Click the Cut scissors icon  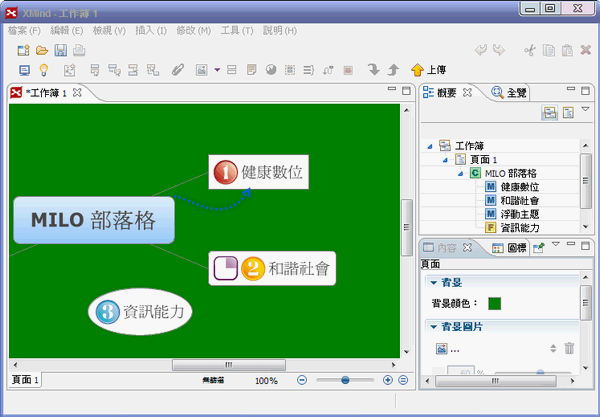click(530, 50)
